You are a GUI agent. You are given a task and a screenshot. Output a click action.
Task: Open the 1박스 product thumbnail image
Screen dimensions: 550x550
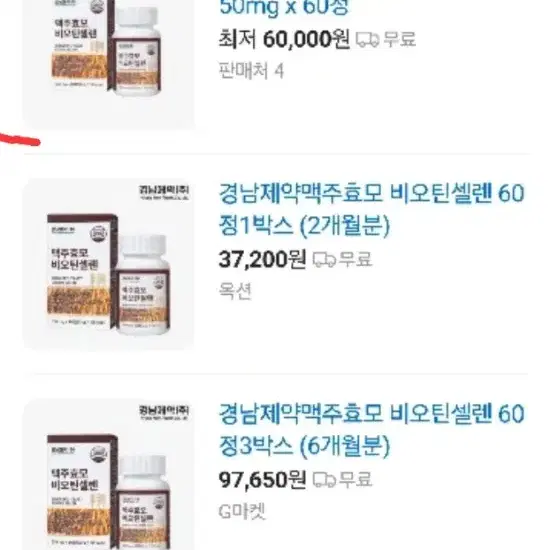click(109, 264)
